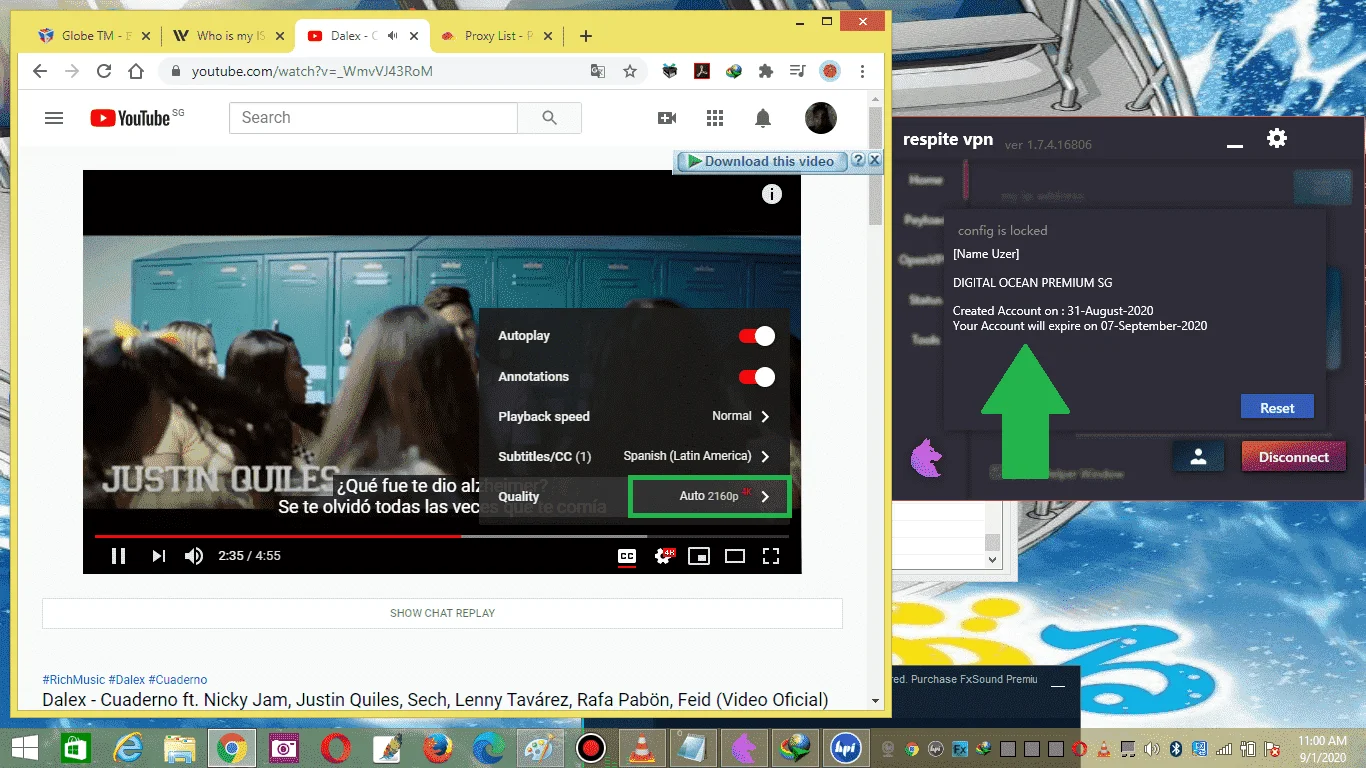Open the Adobe Acrobat extension
This screenshot has width=1366, height=768.
click(702, 71)
